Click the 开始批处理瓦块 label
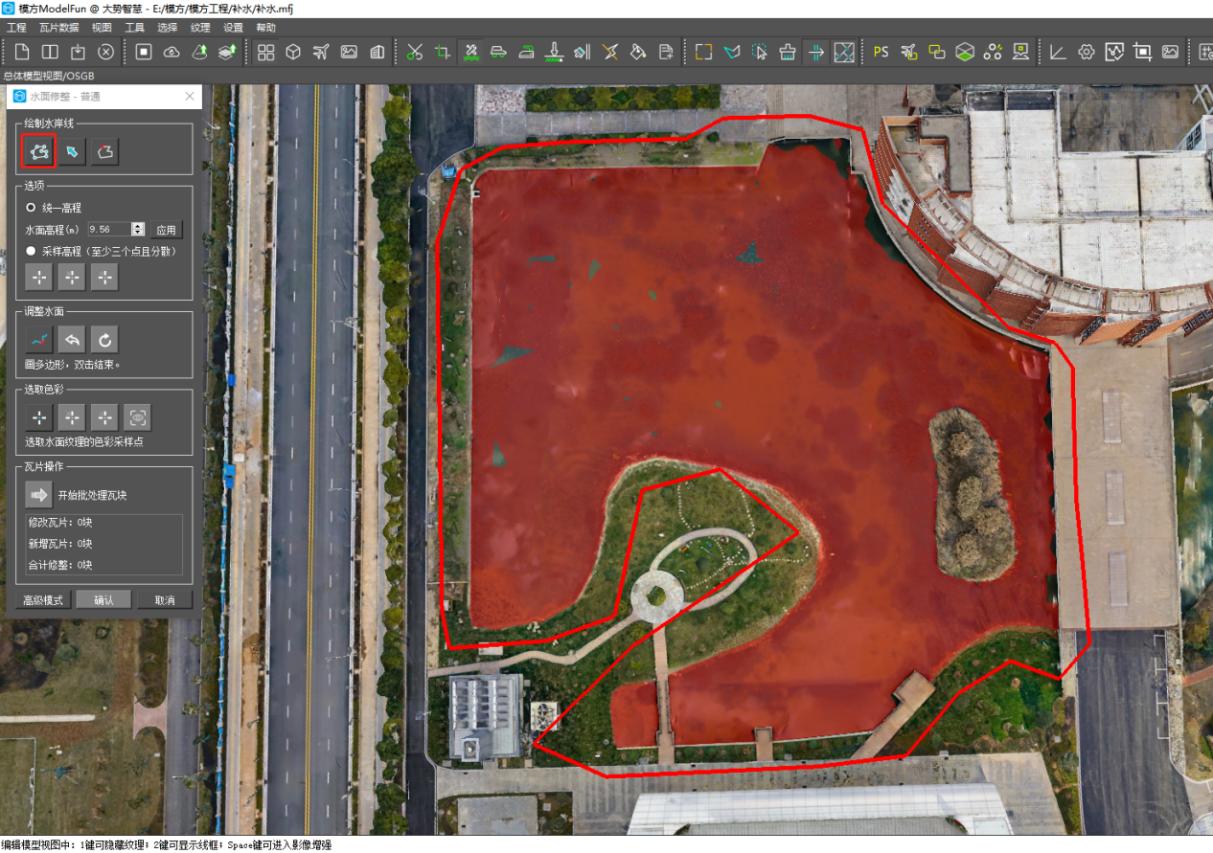This screenshot has height=853, width=1213. tap(93, 494)
